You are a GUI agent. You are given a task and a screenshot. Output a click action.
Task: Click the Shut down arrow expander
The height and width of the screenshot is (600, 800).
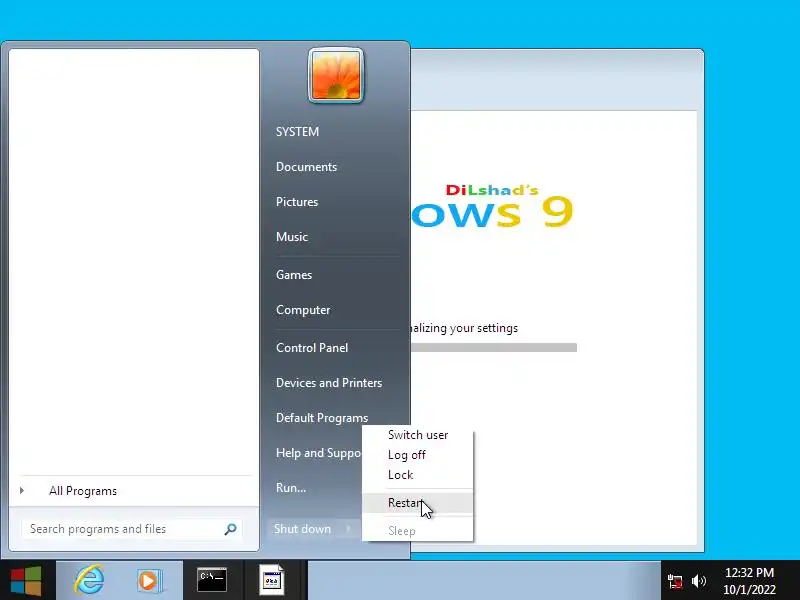[x=349, y=529]
